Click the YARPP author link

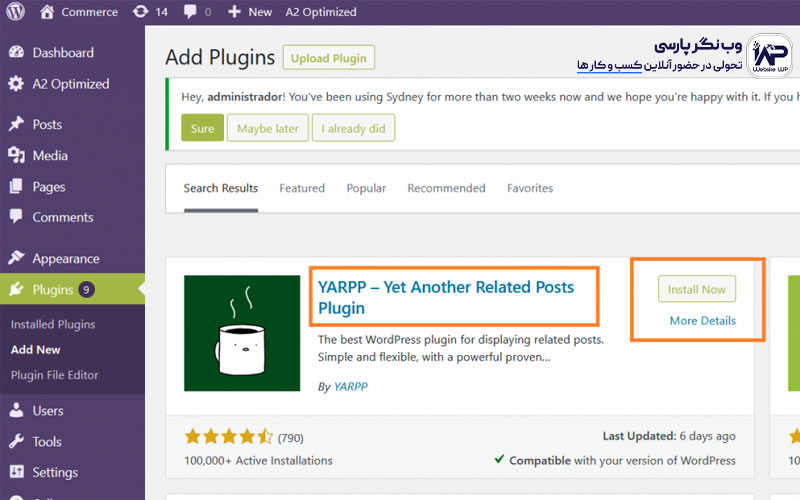(x=350, y=386)
